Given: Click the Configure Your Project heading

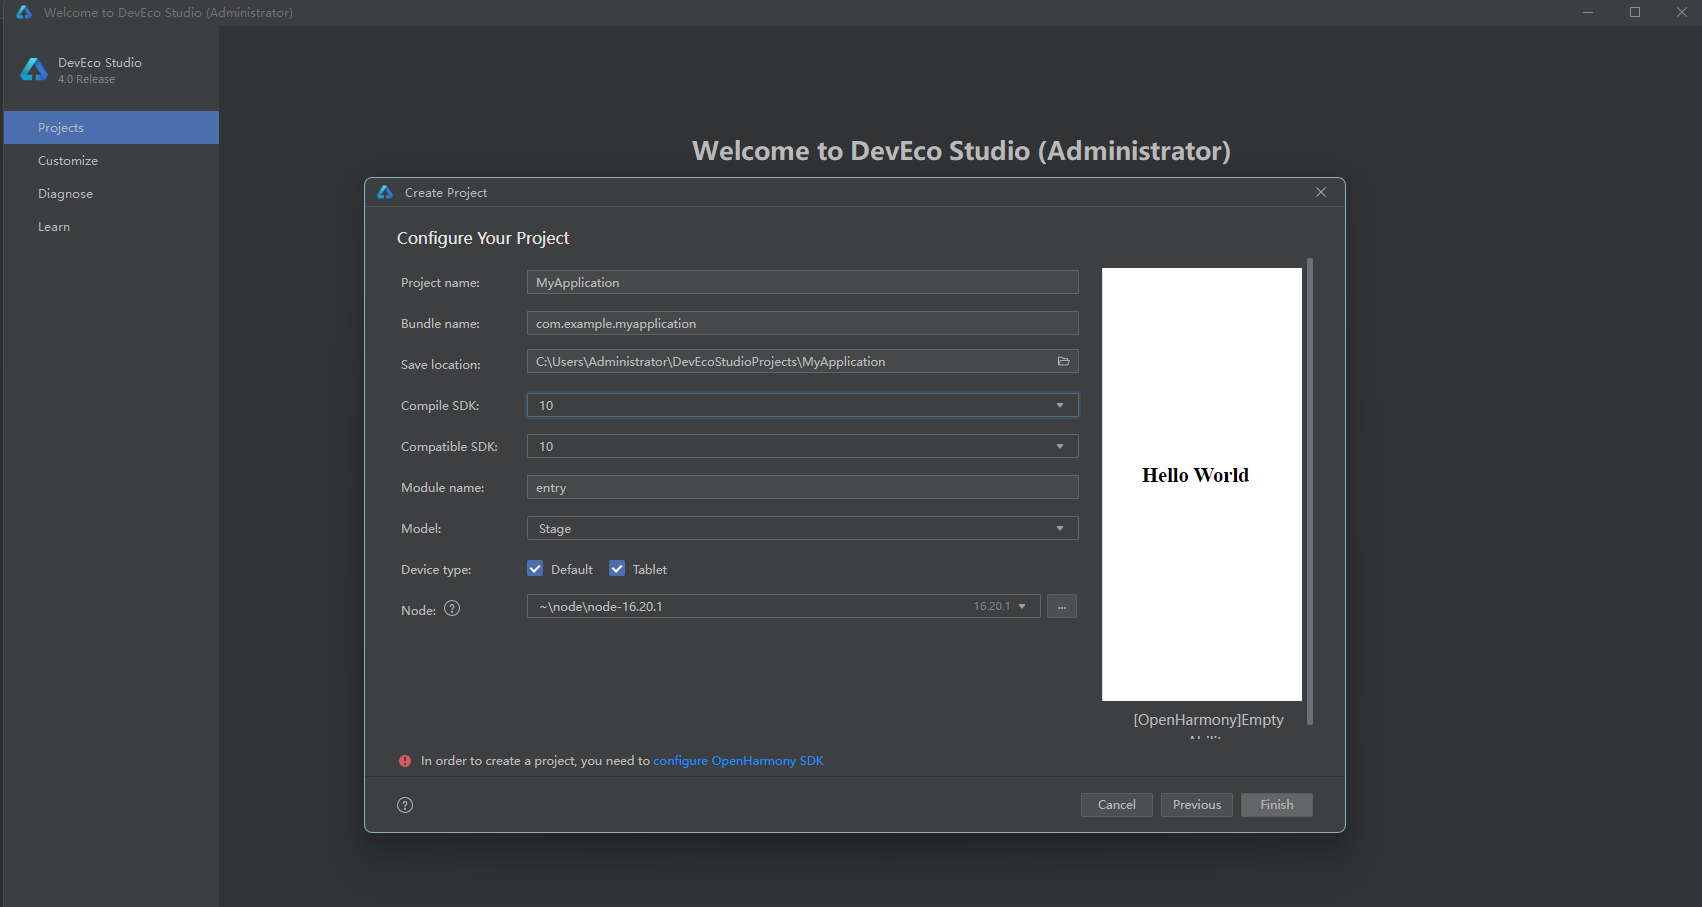Looking at the screenshot, I should [x=483, y=238].
